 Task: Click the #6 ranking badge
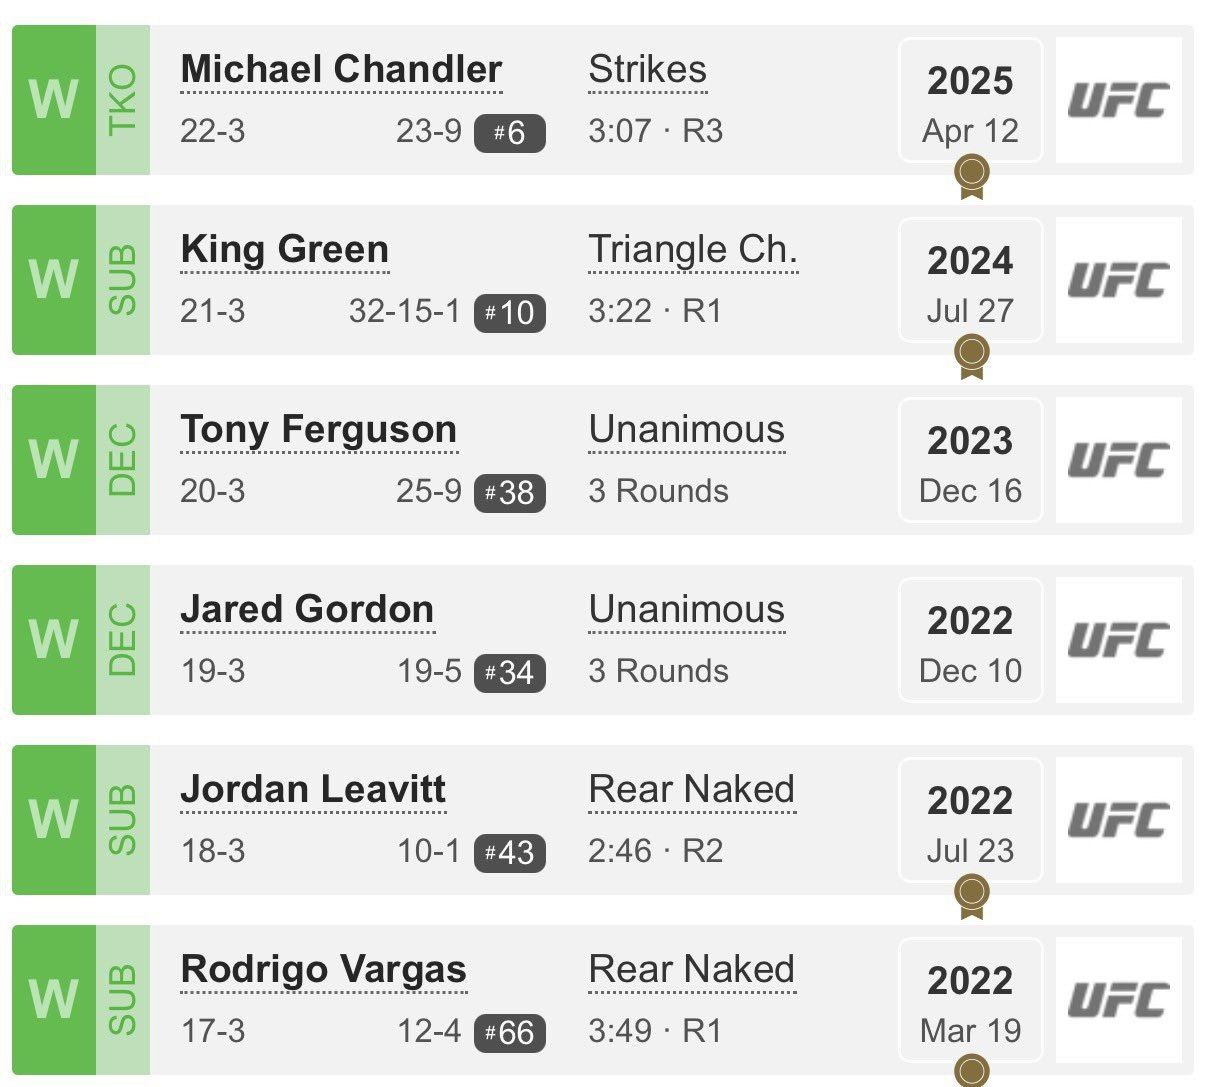509,132
